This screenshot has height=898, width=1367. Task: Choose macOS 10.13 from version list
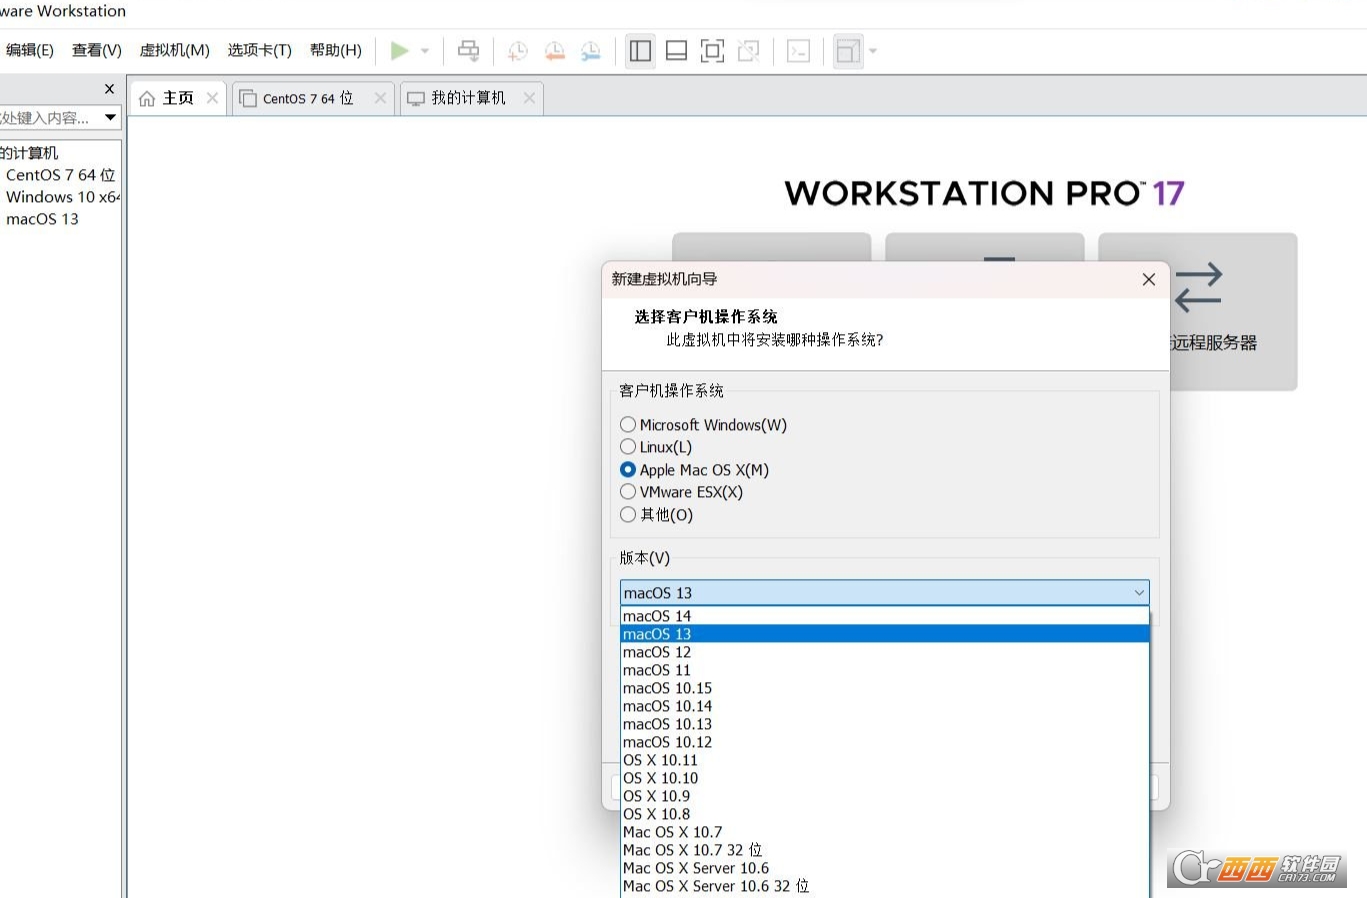[884, 724]
